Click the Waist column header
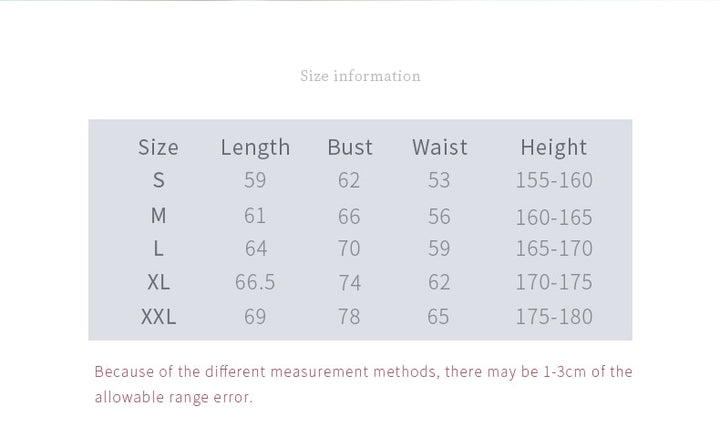Image resolution: width=720 pixels, height=447 pixels. 439,147
